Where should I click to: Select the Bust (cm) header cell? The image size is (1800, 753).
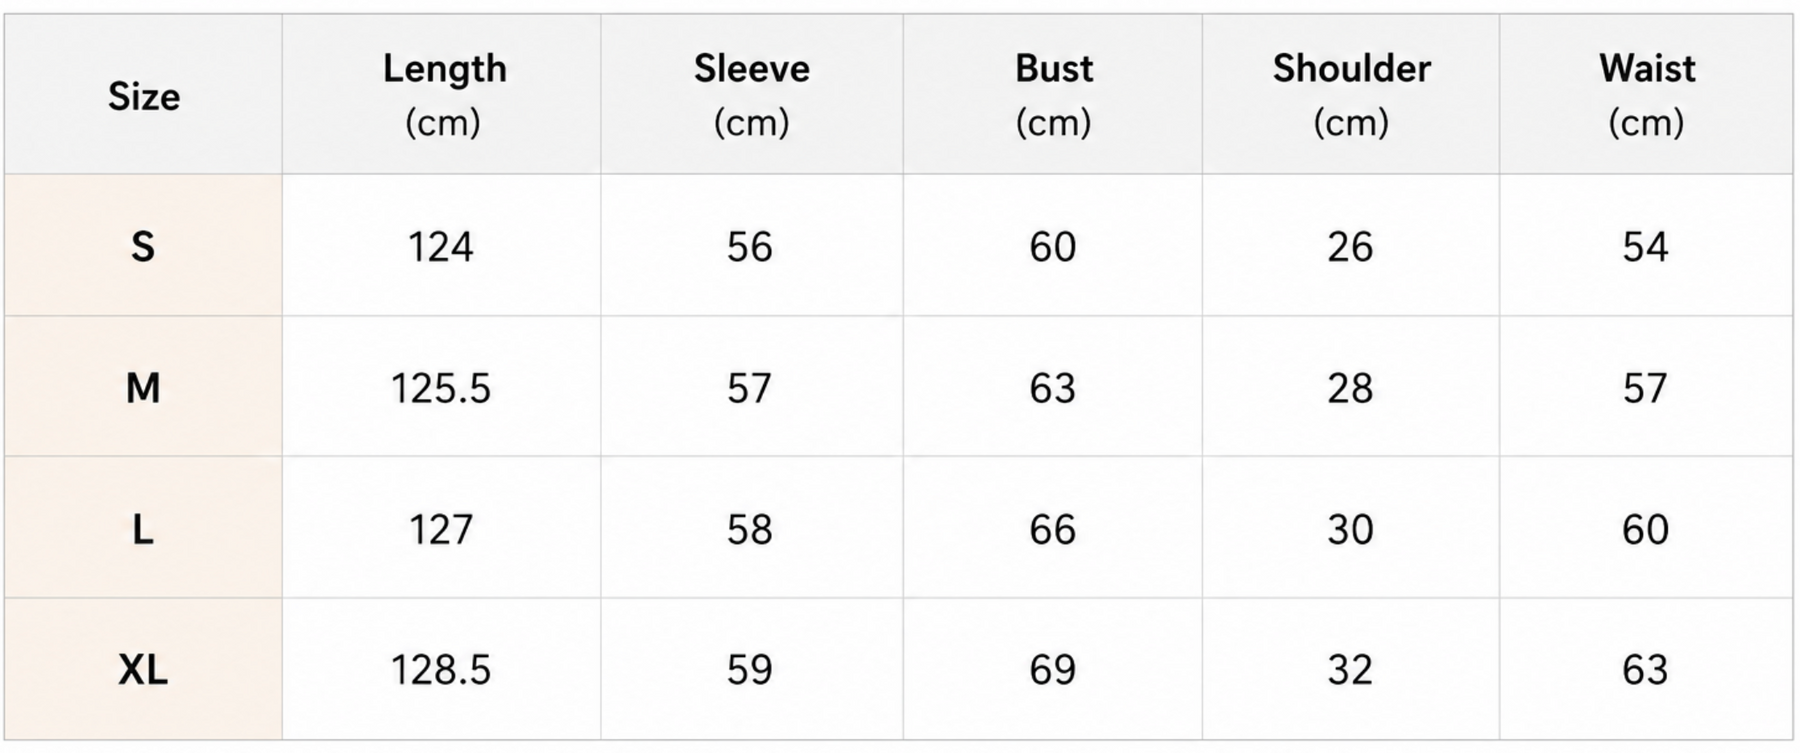[x=1053, y=95]
